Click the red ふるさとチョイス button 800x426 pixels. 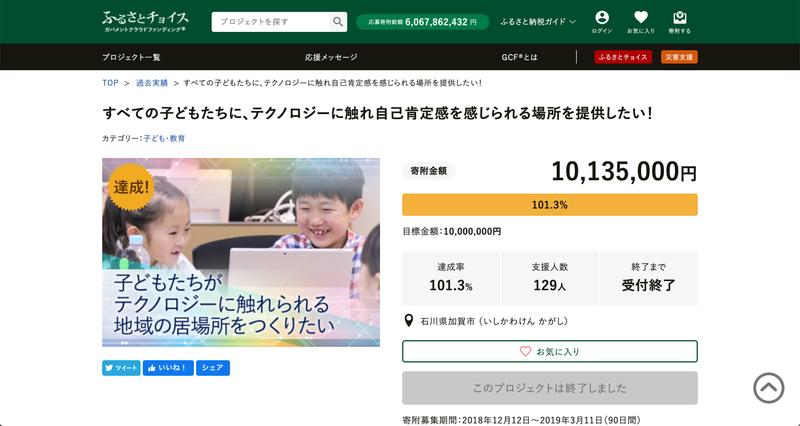pyautogui.click(x=623, y=57)
